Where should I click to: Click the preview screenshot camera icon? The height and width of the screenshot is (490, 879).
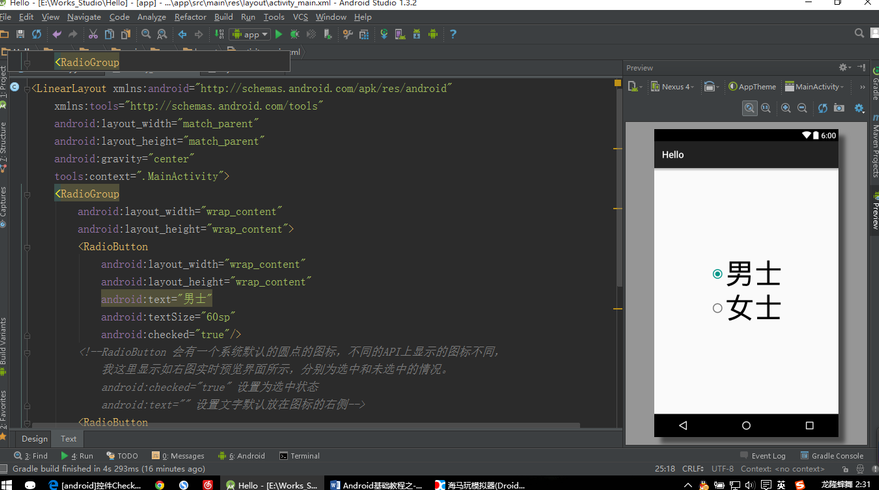click(839, 108)
